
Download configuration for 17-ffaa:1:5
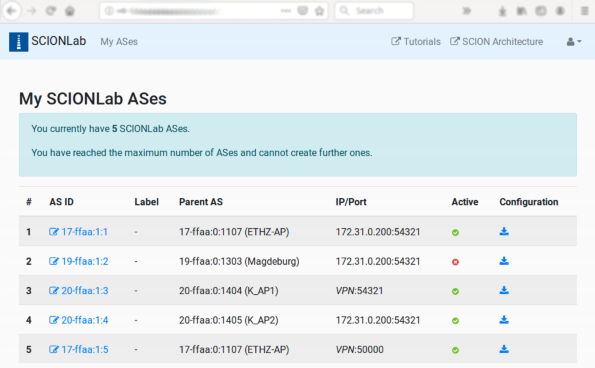click(504, 349)
